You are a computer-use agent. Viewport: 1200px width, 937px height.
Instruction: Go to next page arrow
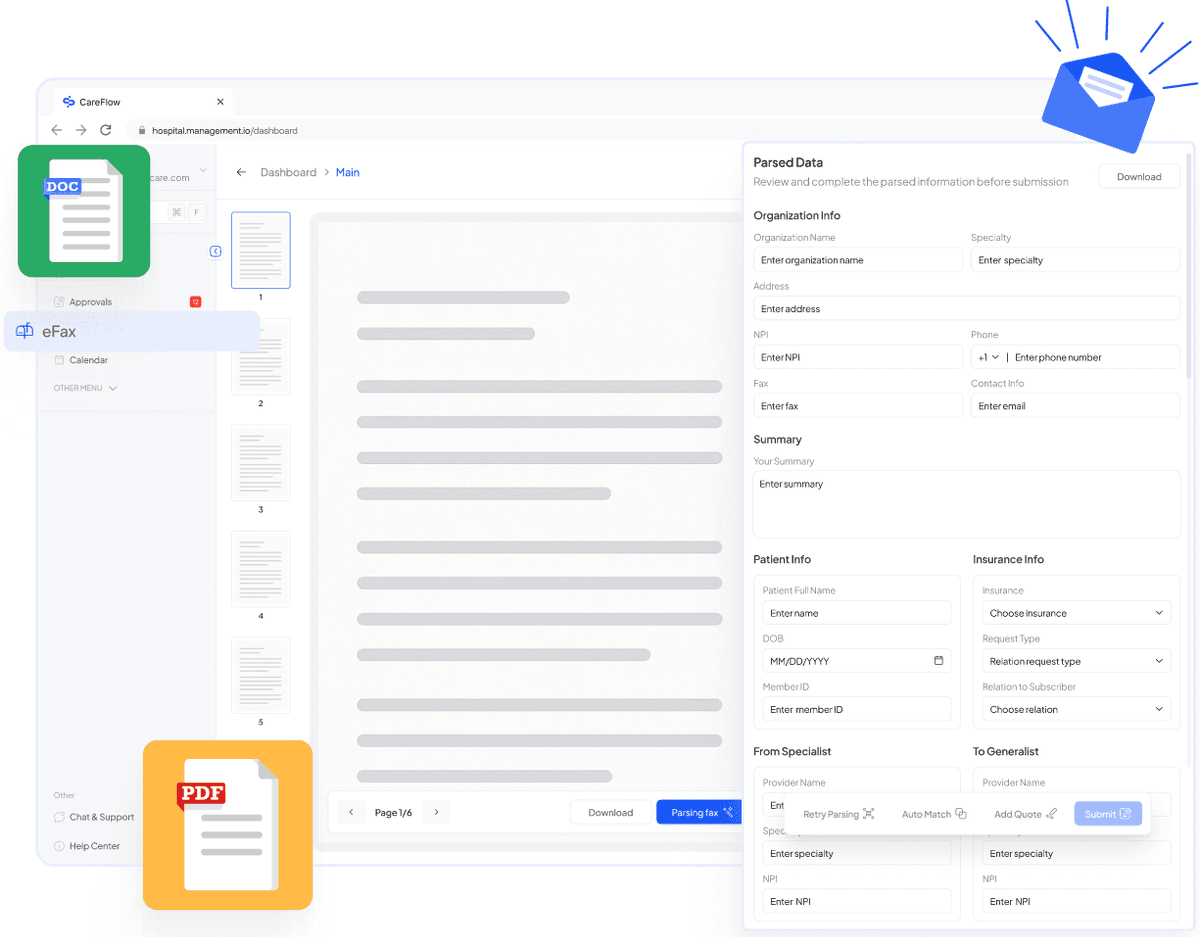pos(436,813)
